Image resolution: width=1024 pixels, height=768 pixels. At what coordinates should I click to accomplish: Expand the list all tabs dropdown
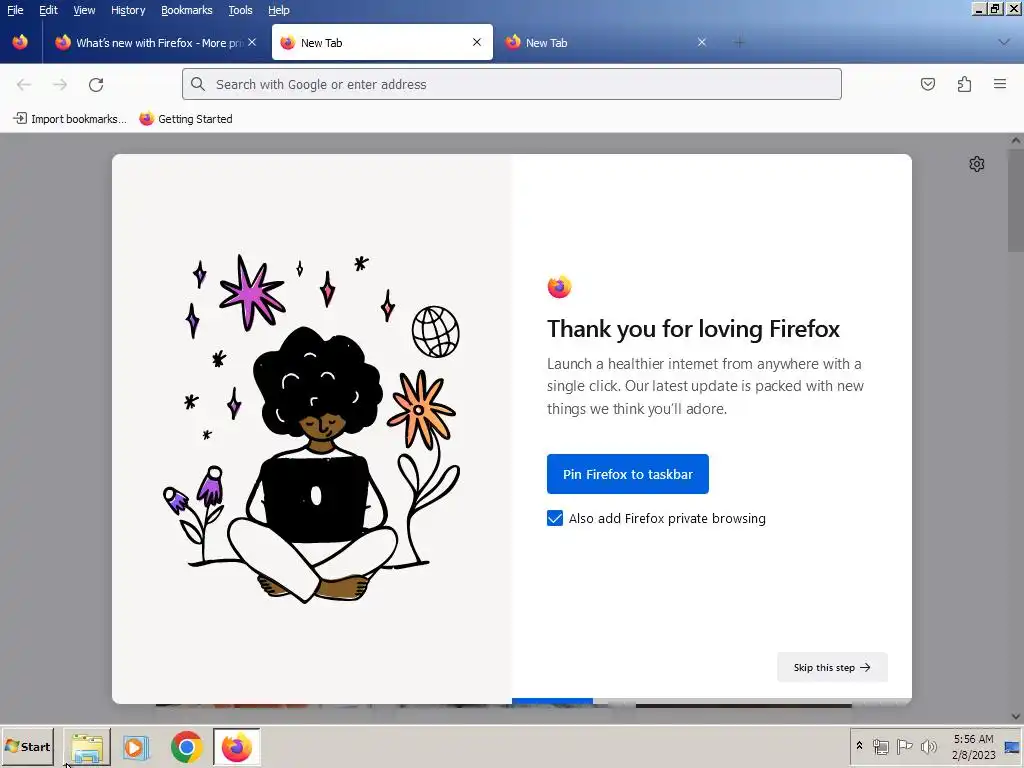point(1004,42)
